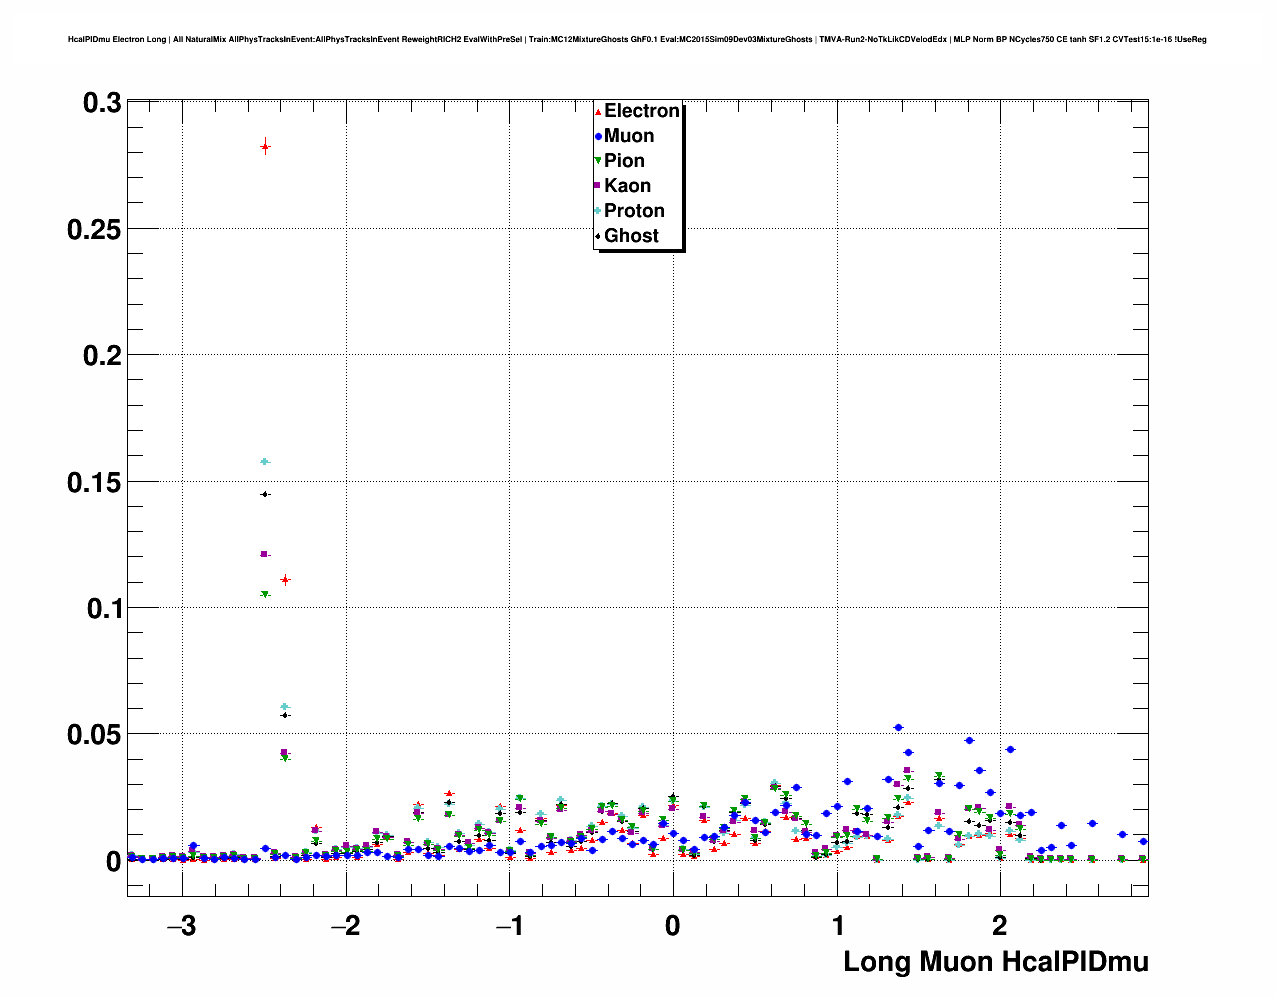The height and width of the screenshot is (996, 1276).
Task: Click the x-axis tick label −3
Action: tap(181, 926)
